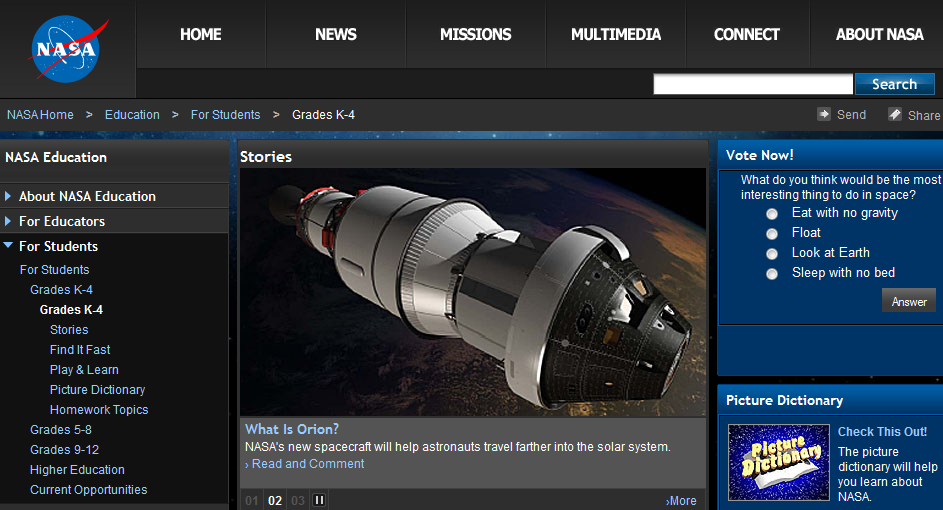Open the 'What Is Orion?' story title
943x510 pixels.
pyautogui.click(x=292, y=429)
